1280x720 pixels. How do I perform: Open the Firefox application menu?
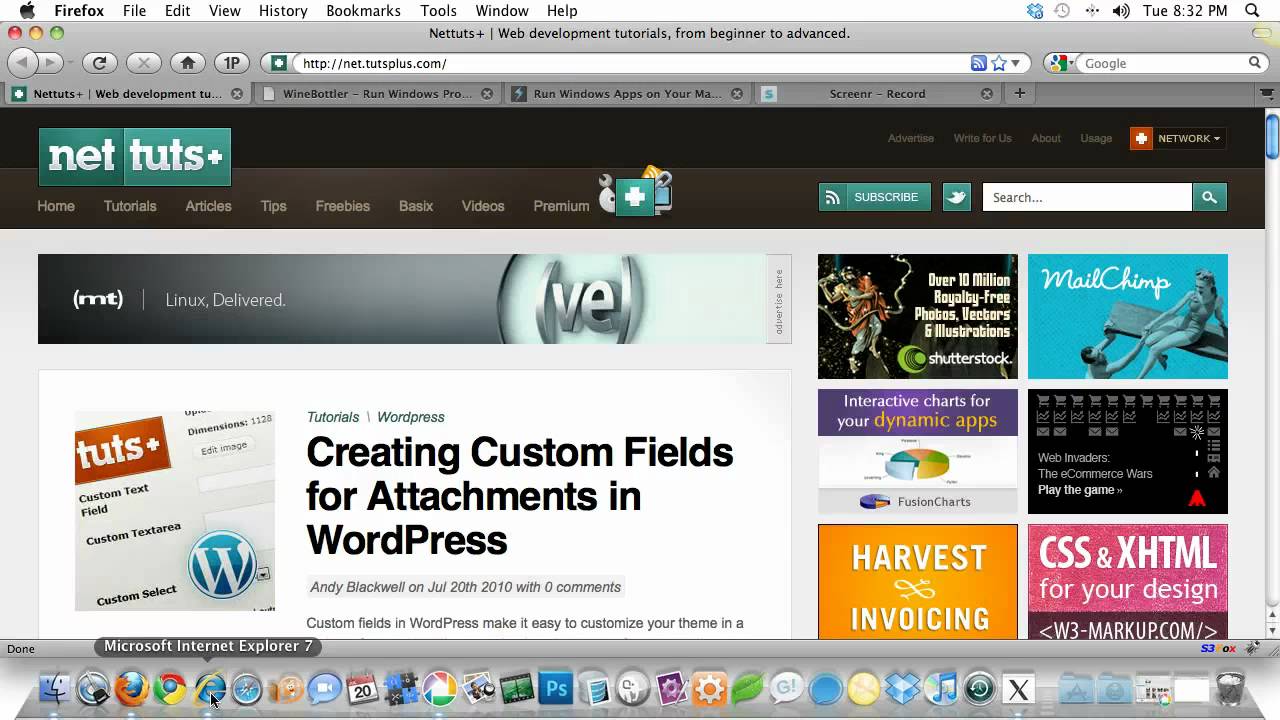pyautogui.click(x=79, y=11)
